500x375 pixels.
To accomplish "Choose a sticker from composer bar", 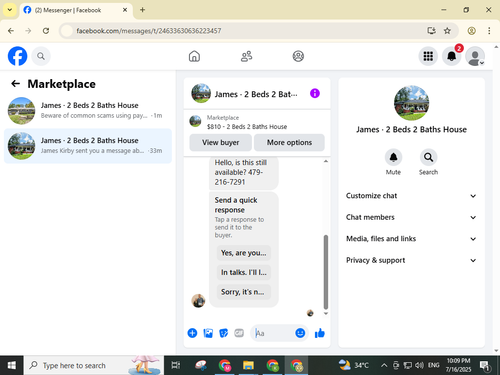I will click(223, 333).
